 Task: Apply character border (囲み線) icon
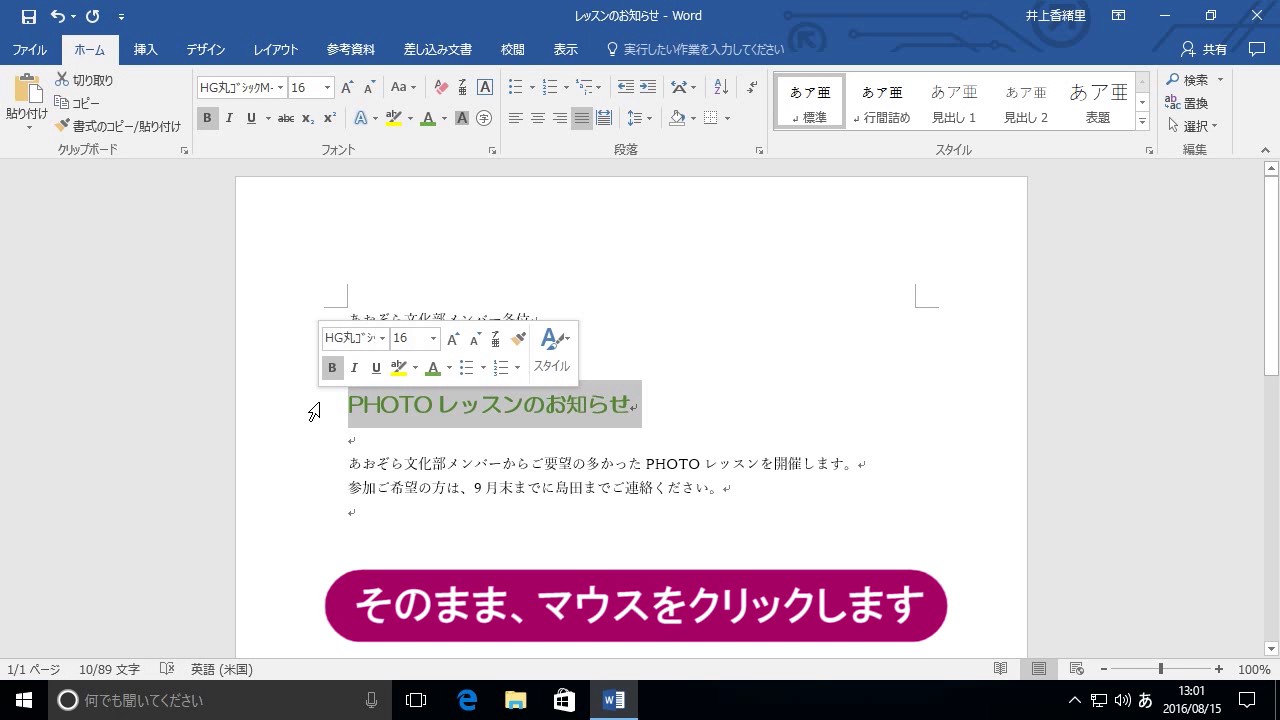tap(485, 88)
